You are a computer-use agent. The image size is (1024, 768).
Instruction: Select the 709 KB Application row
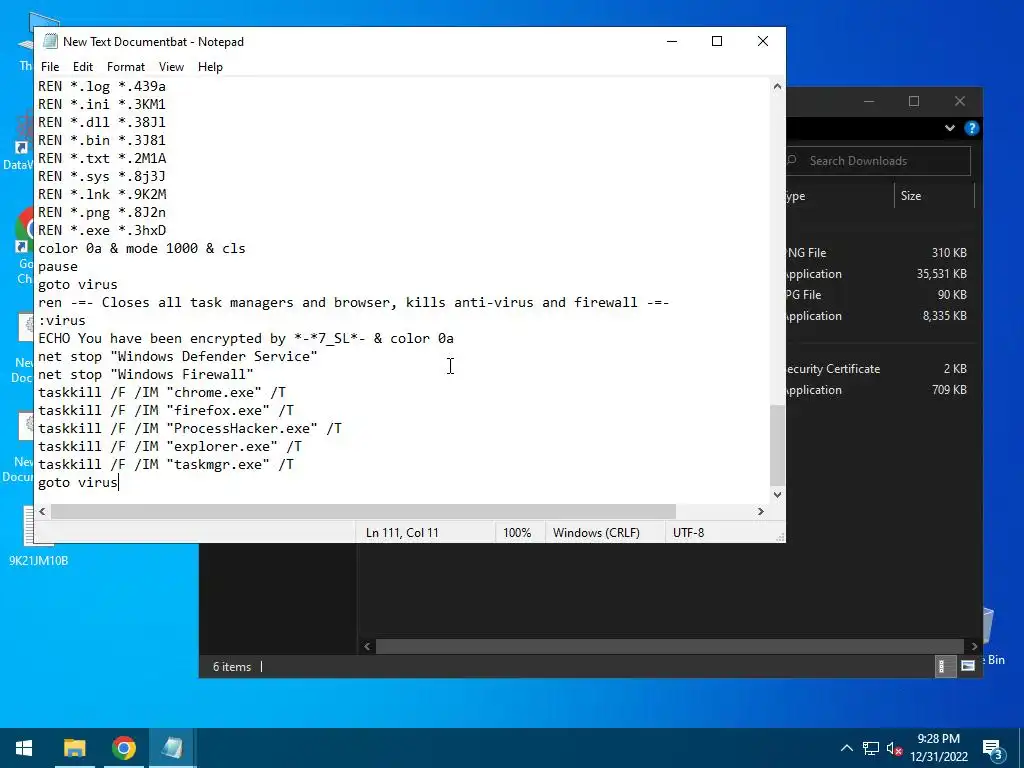point(882,390)
